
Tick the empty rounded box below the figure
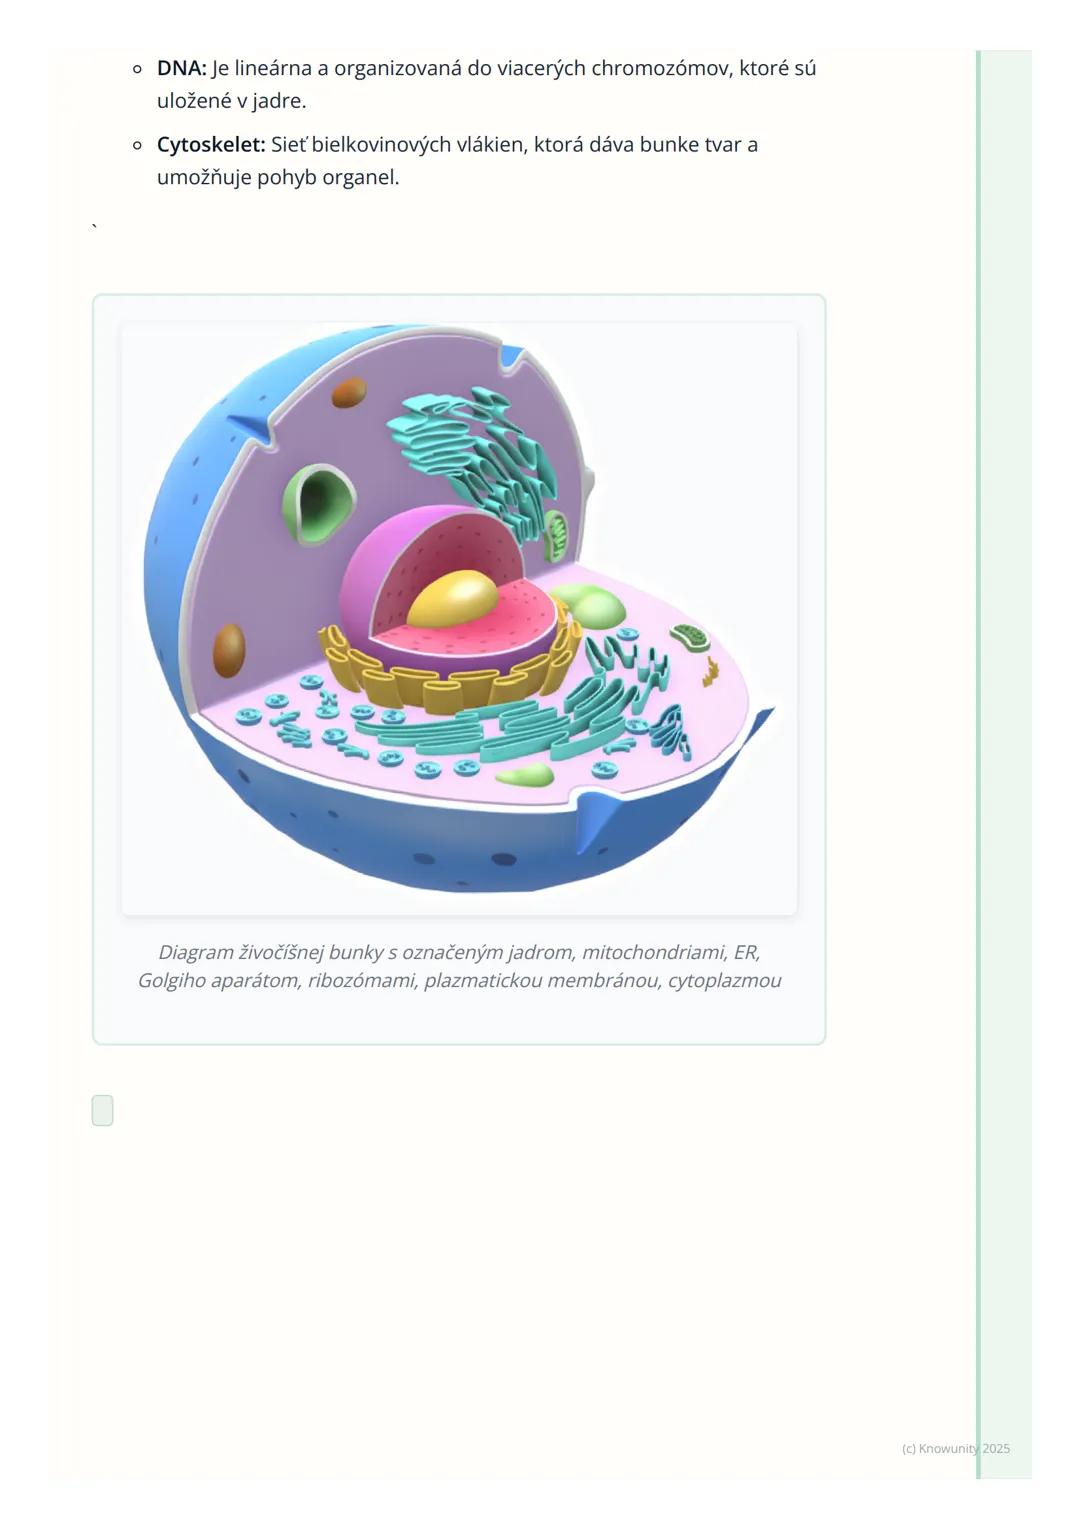(102, 1110)
